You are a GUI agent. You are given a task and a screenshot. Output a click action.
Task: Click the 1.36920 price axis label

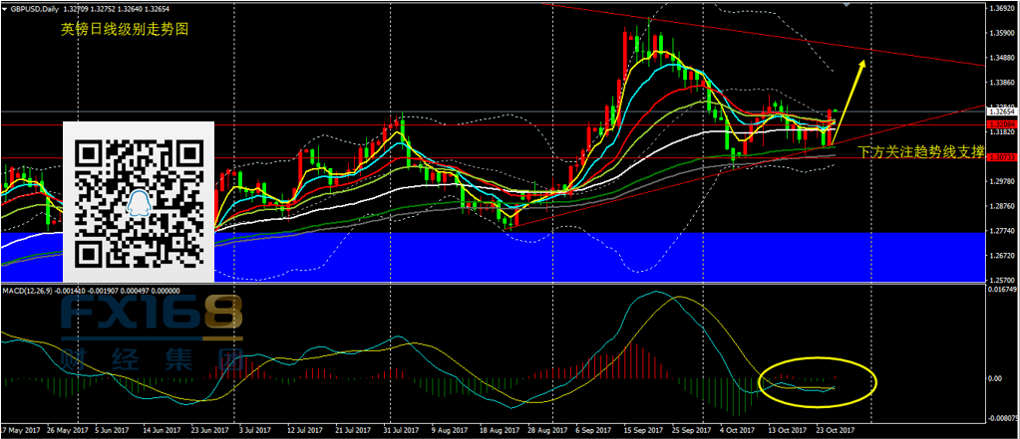pyautogui.click(x=1001, y=8)
